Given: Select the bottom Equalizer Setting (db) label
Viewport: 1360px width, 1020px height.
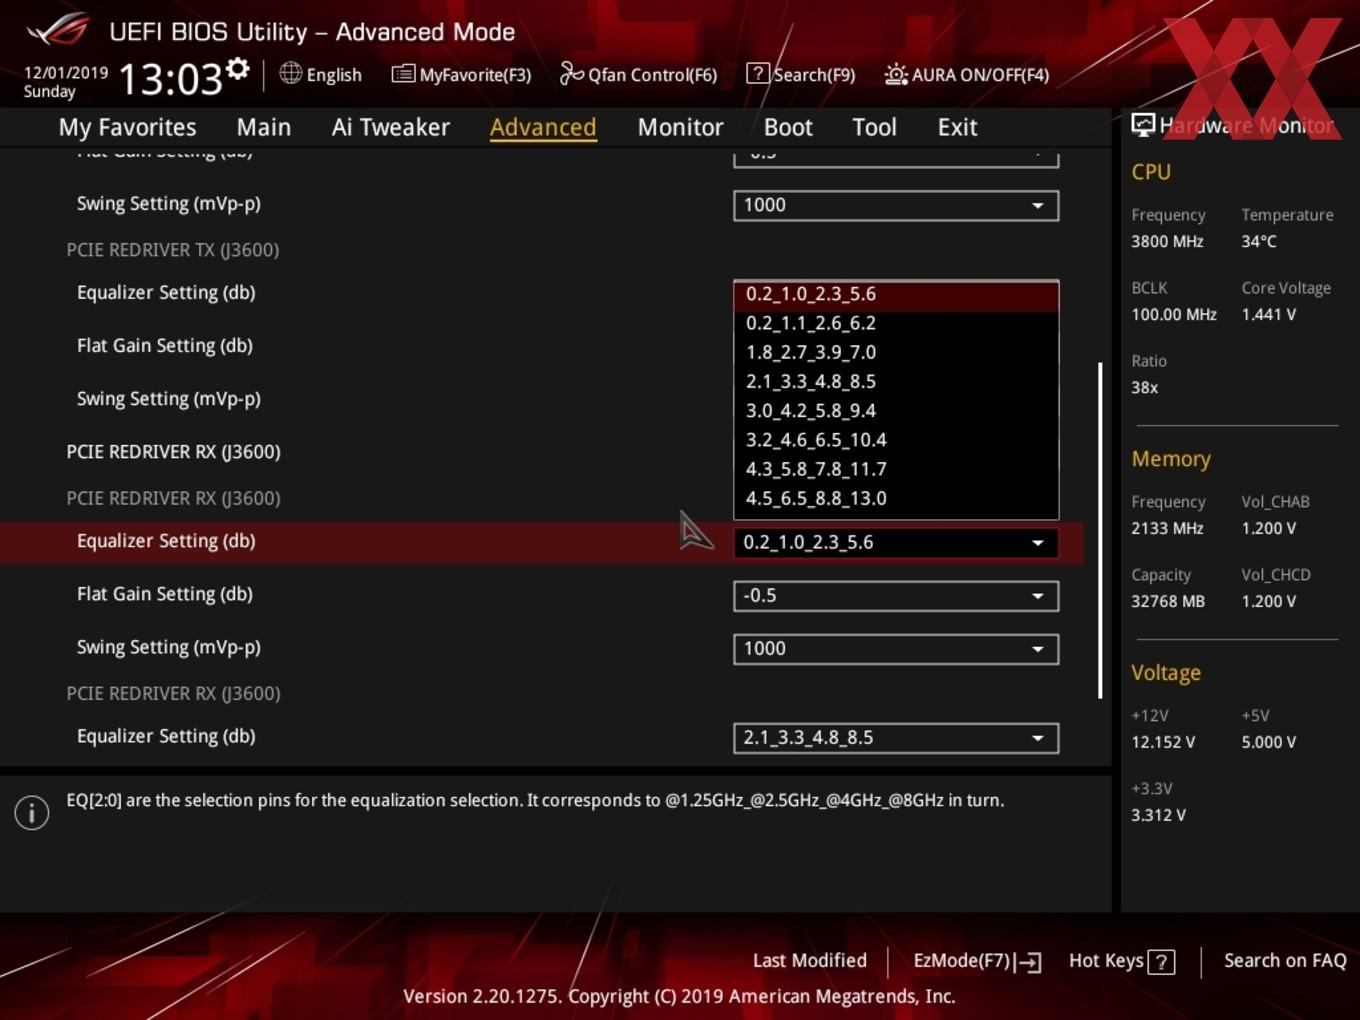Looking at the screenshot, I should [x=166, y=736].
